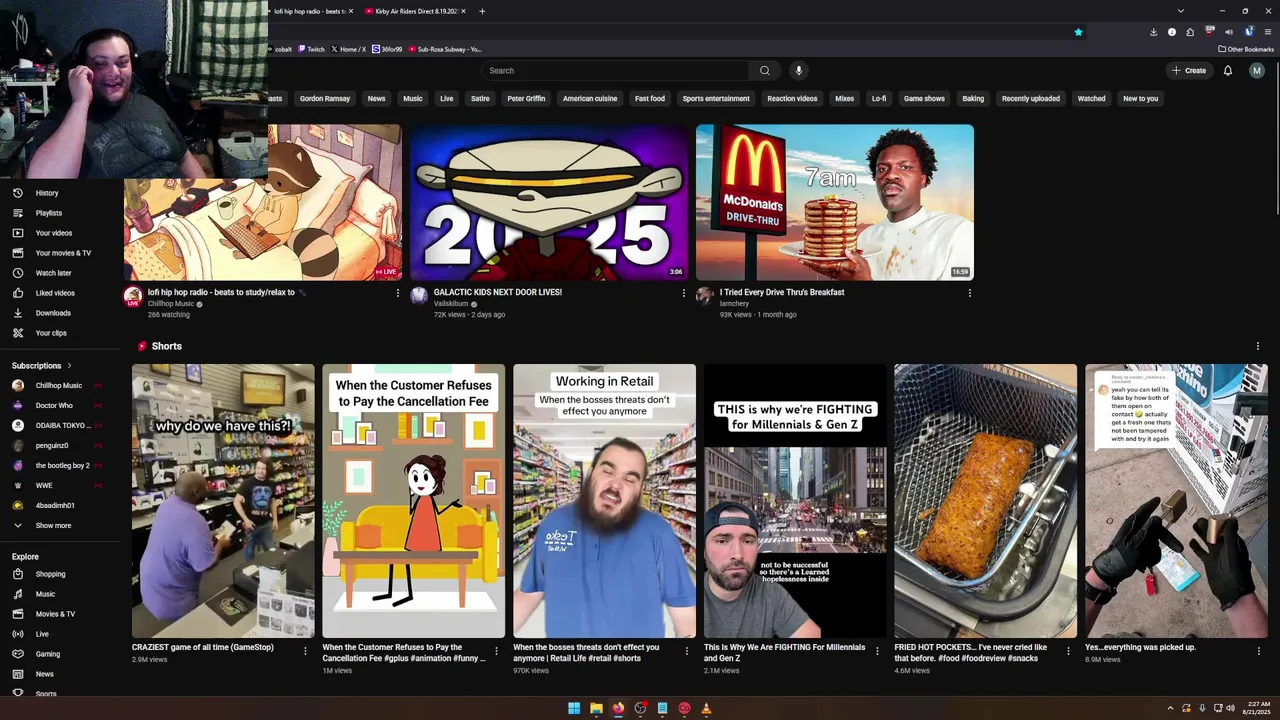Open options for lofi hip hop radio video
The width and height of the screenshot is (1280, 720).
pyautogui.click(x=398, y=293)
